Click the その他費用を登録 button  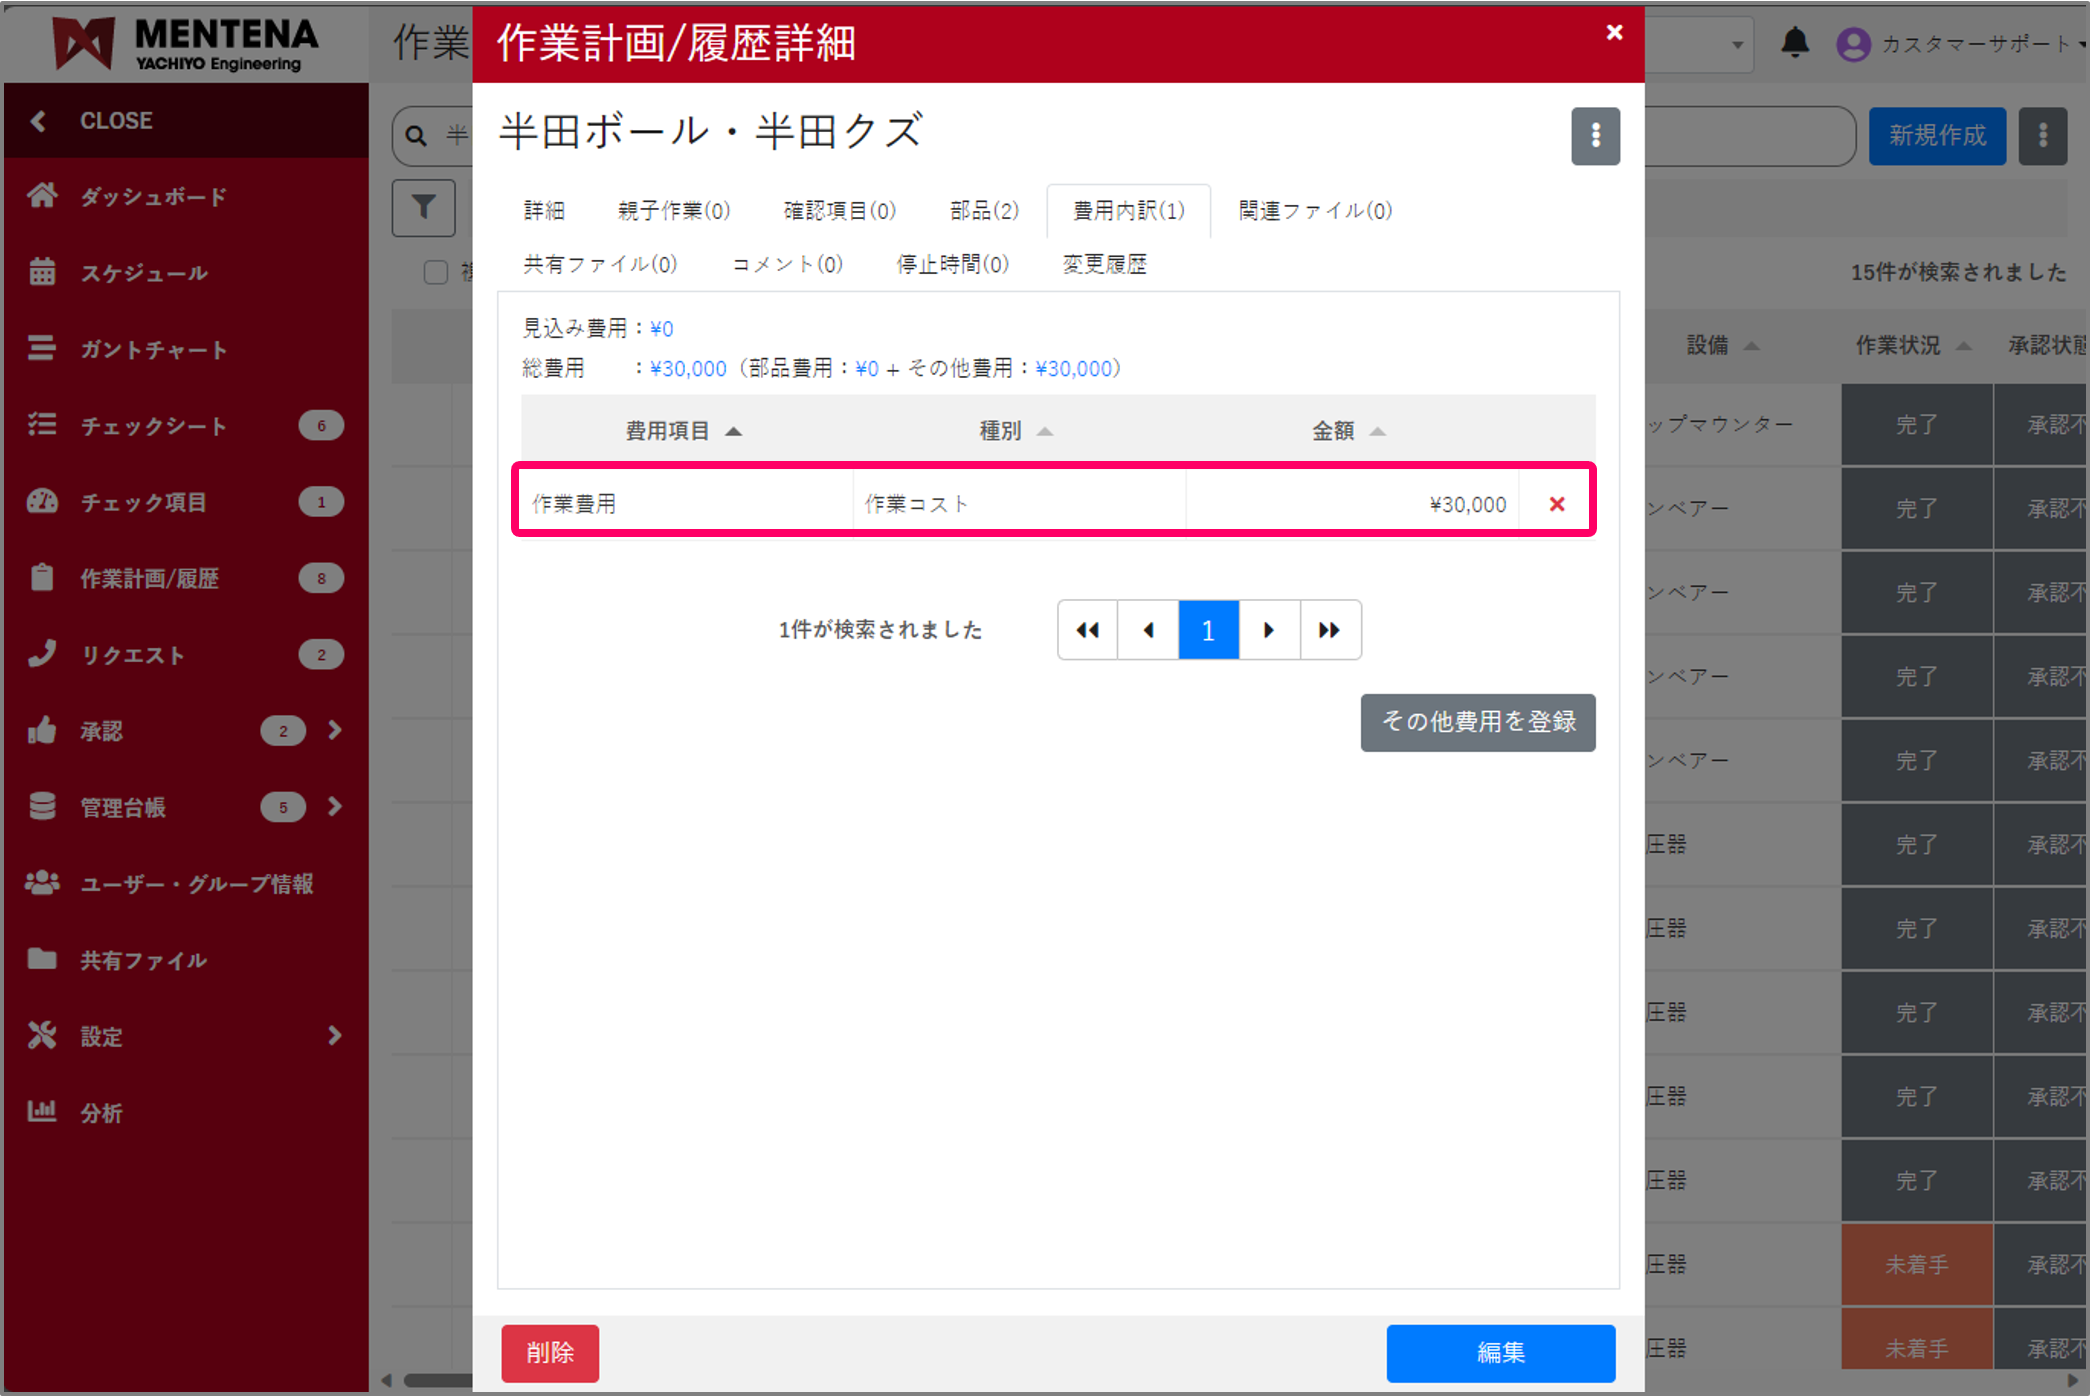tap(1477, 722)
